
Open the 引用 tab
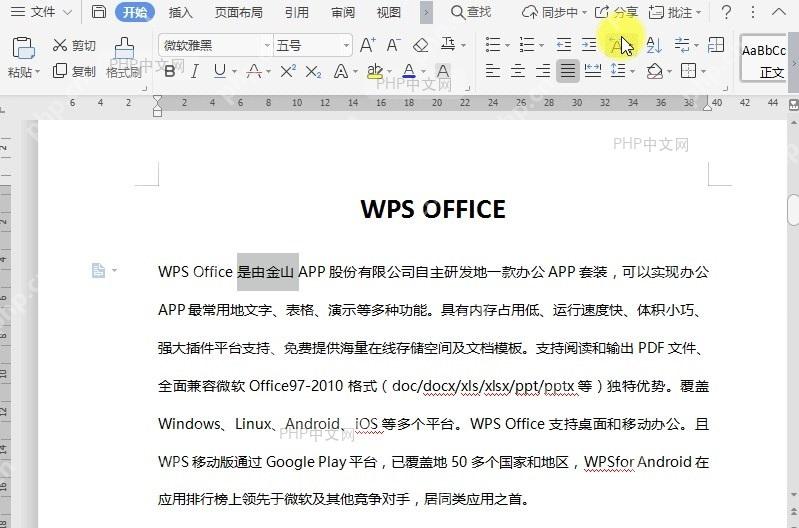297,12
